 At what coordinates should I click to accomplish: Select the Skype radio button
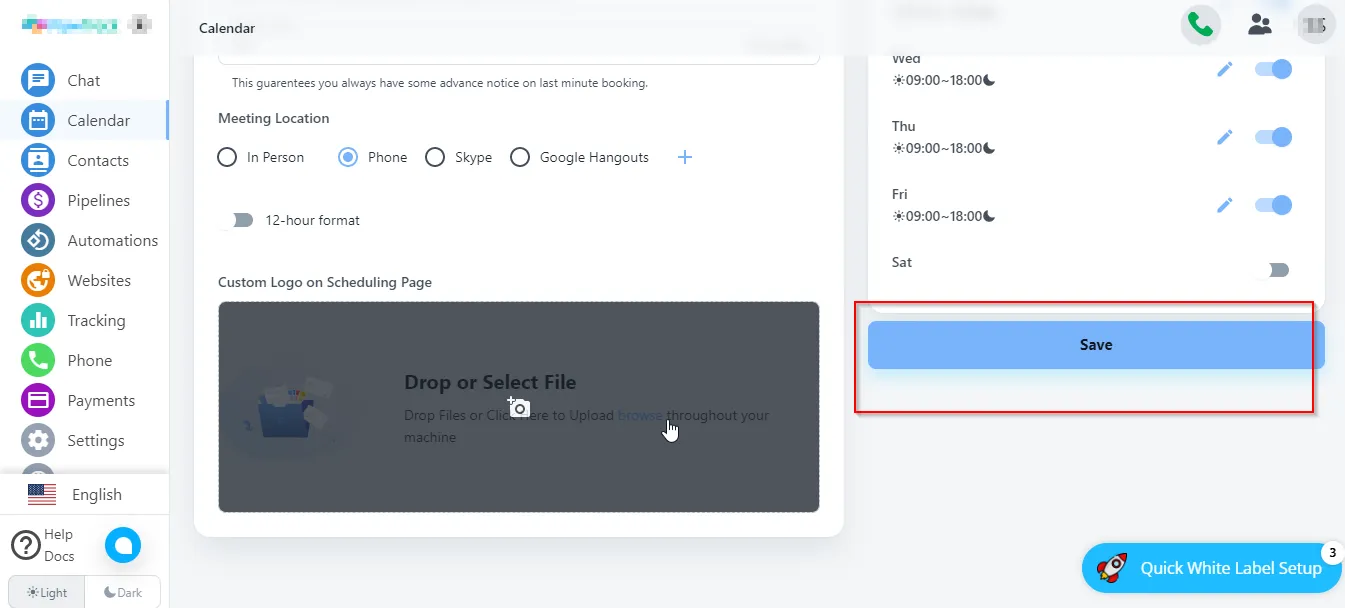(435, 157)
